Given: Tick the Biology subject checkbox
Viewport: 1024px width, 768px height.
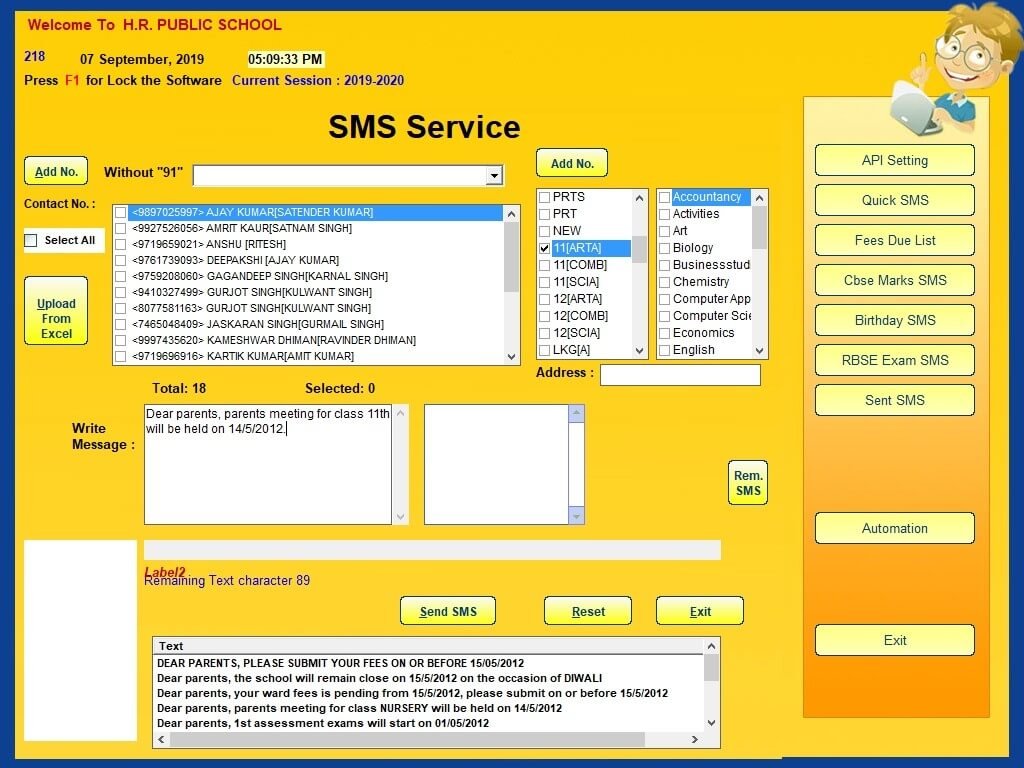Looking at the screenshot, I should [664, 248].
